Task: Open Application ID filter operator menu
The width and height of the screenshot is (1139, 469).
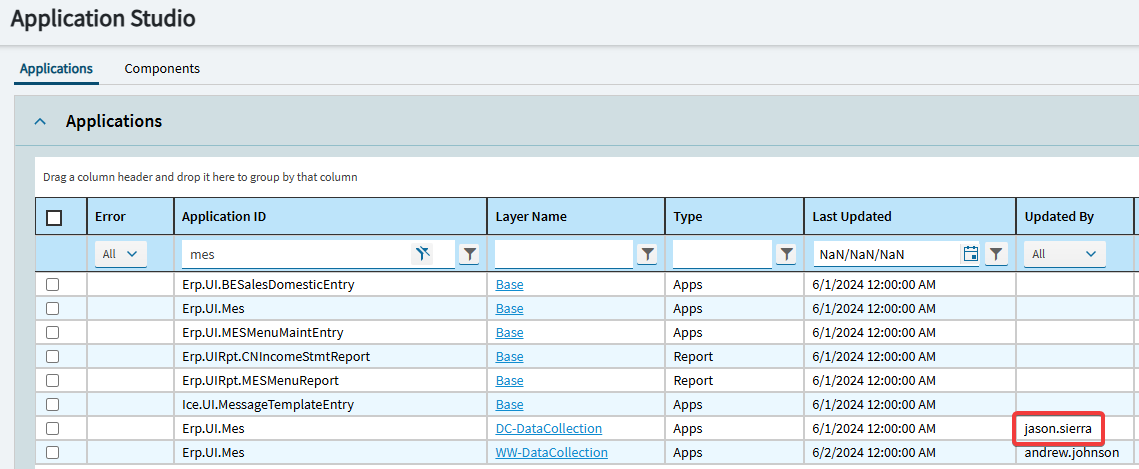Action: 469,254
